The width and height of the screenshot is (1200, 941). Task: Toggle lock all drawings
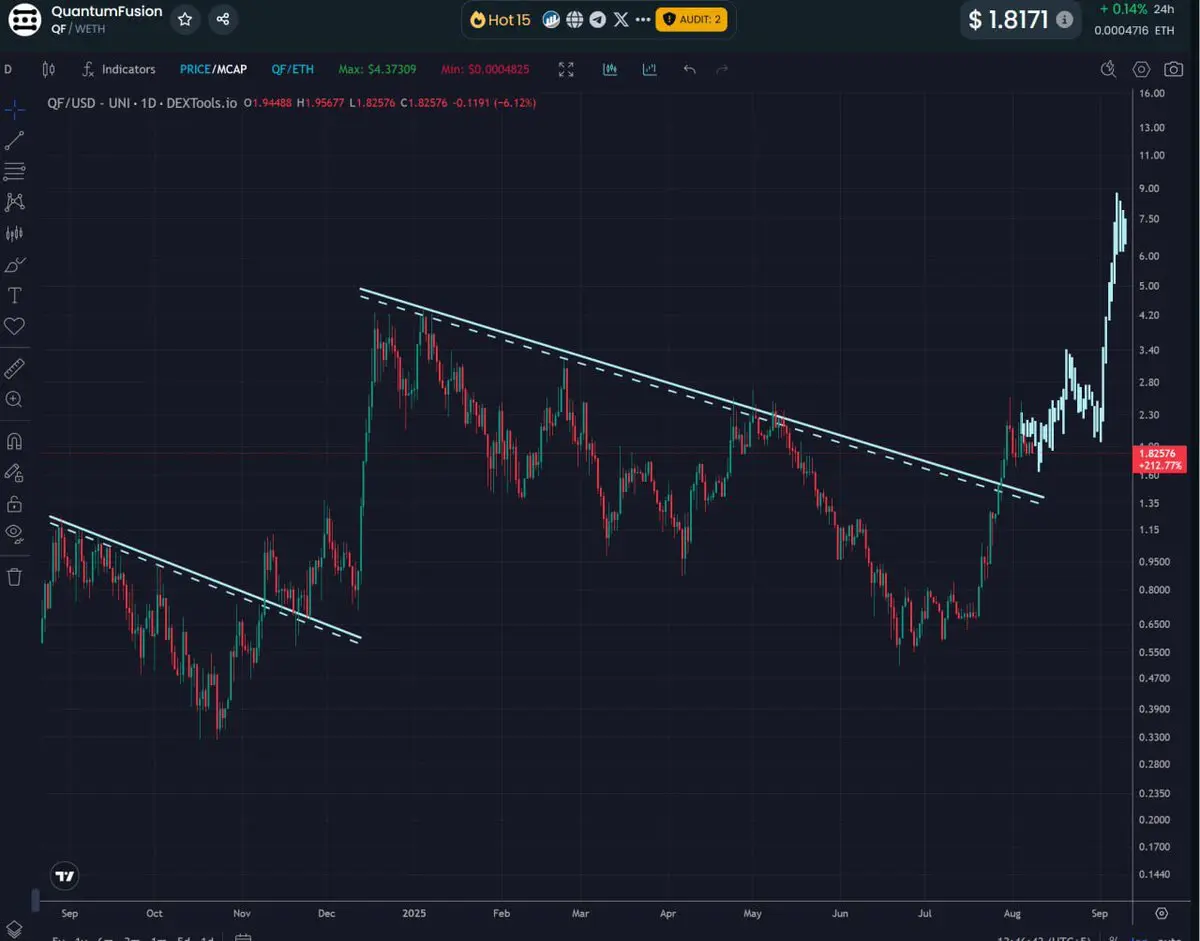point(14,503)
